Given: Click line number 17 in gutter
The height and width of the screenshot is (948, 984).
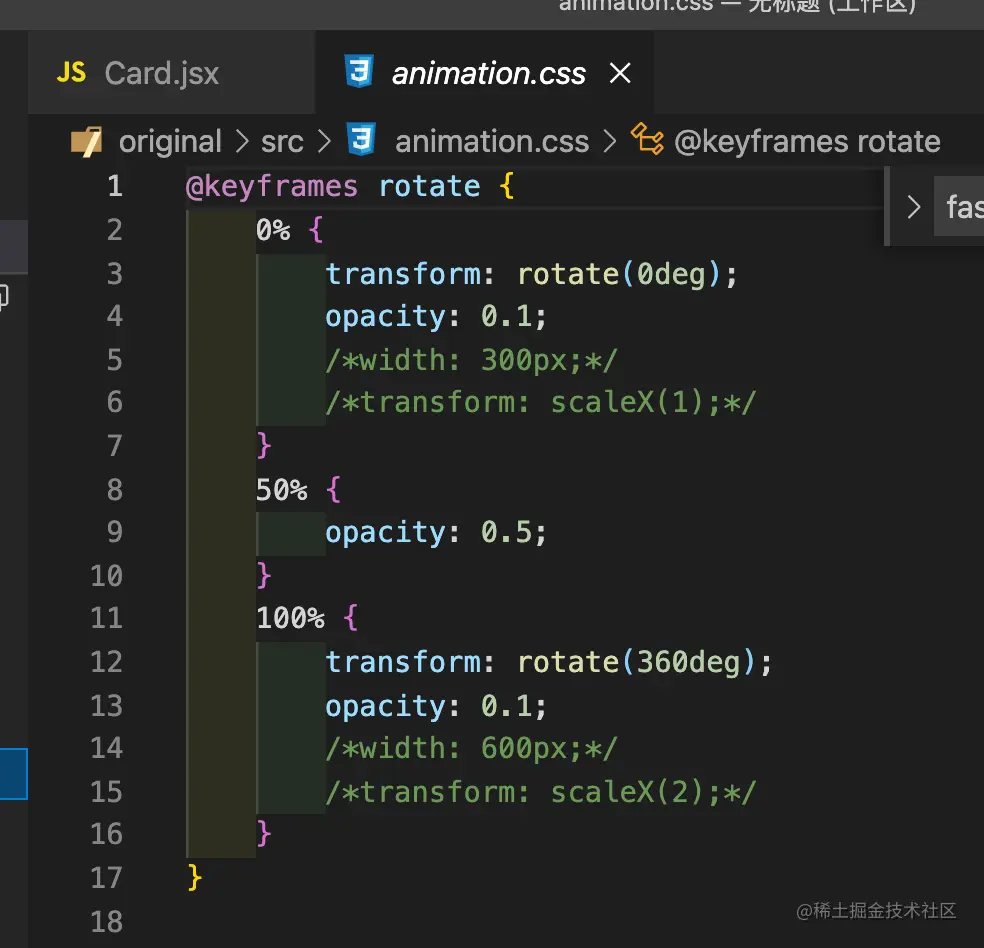Looking at the screenshot, I should coord(106,878).
